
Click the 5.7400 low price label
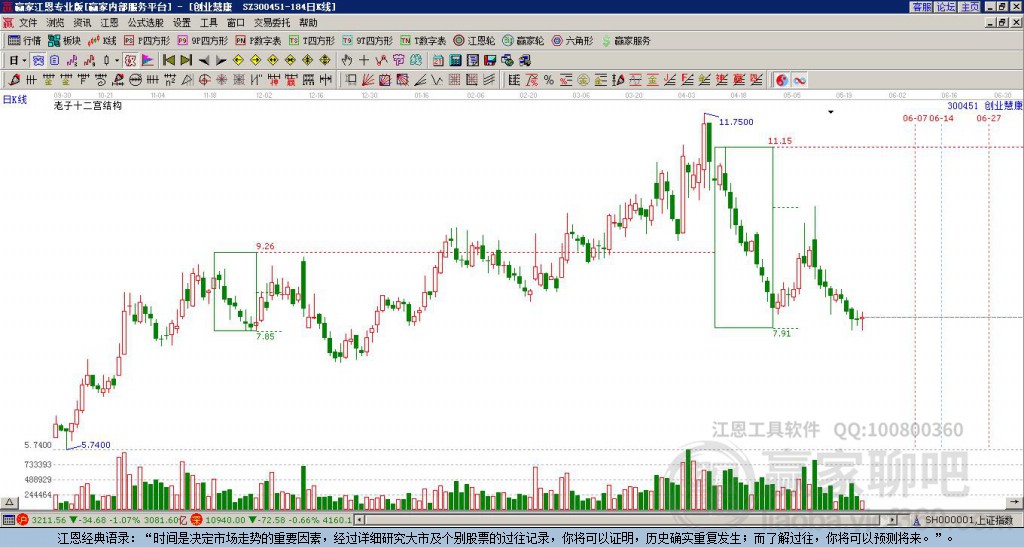pyautogui.click(x=96, y=445)
